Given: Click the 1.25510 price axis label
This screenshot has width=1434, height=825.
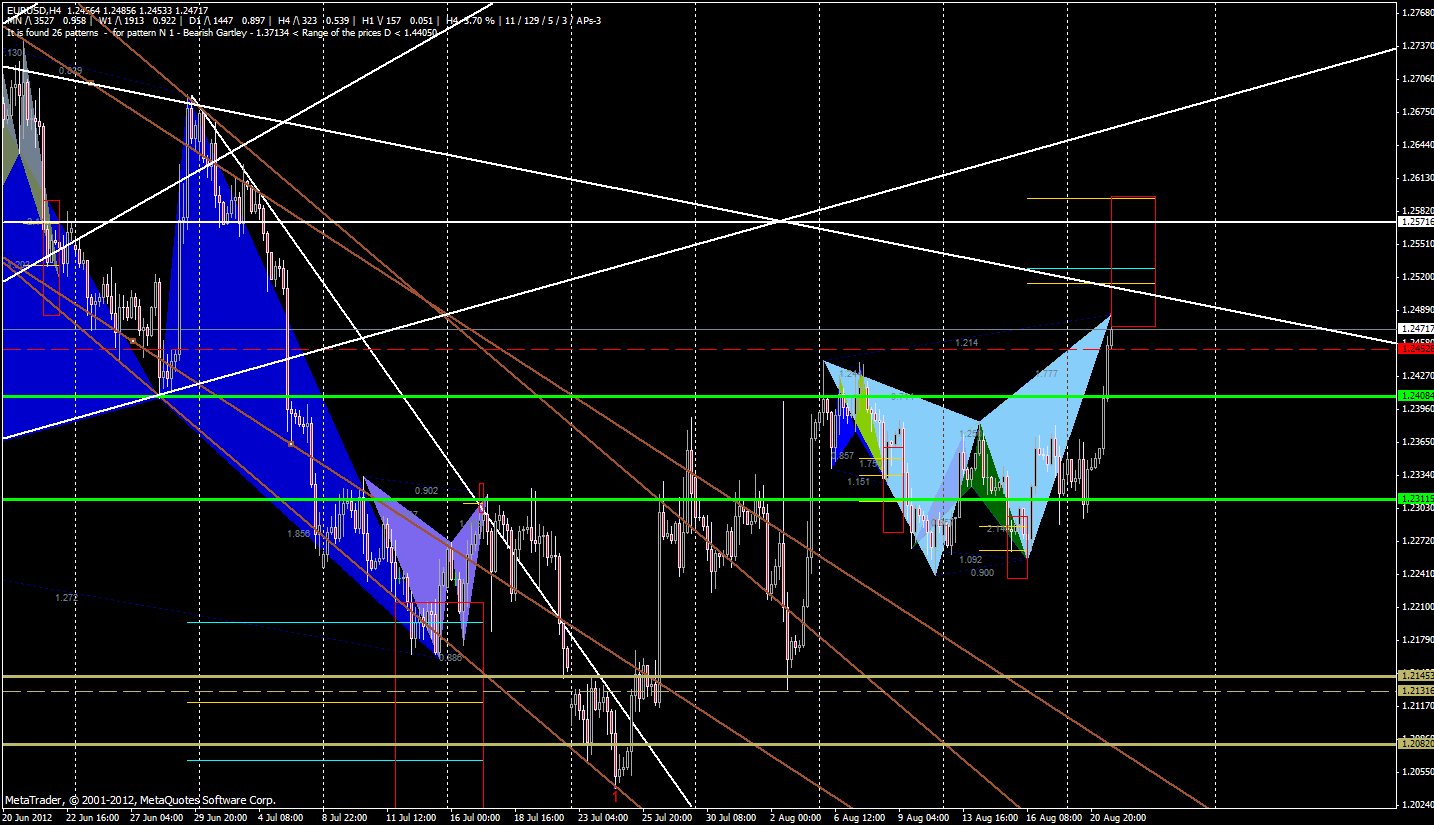Looking at the screenshot, I should (1416, 244).
